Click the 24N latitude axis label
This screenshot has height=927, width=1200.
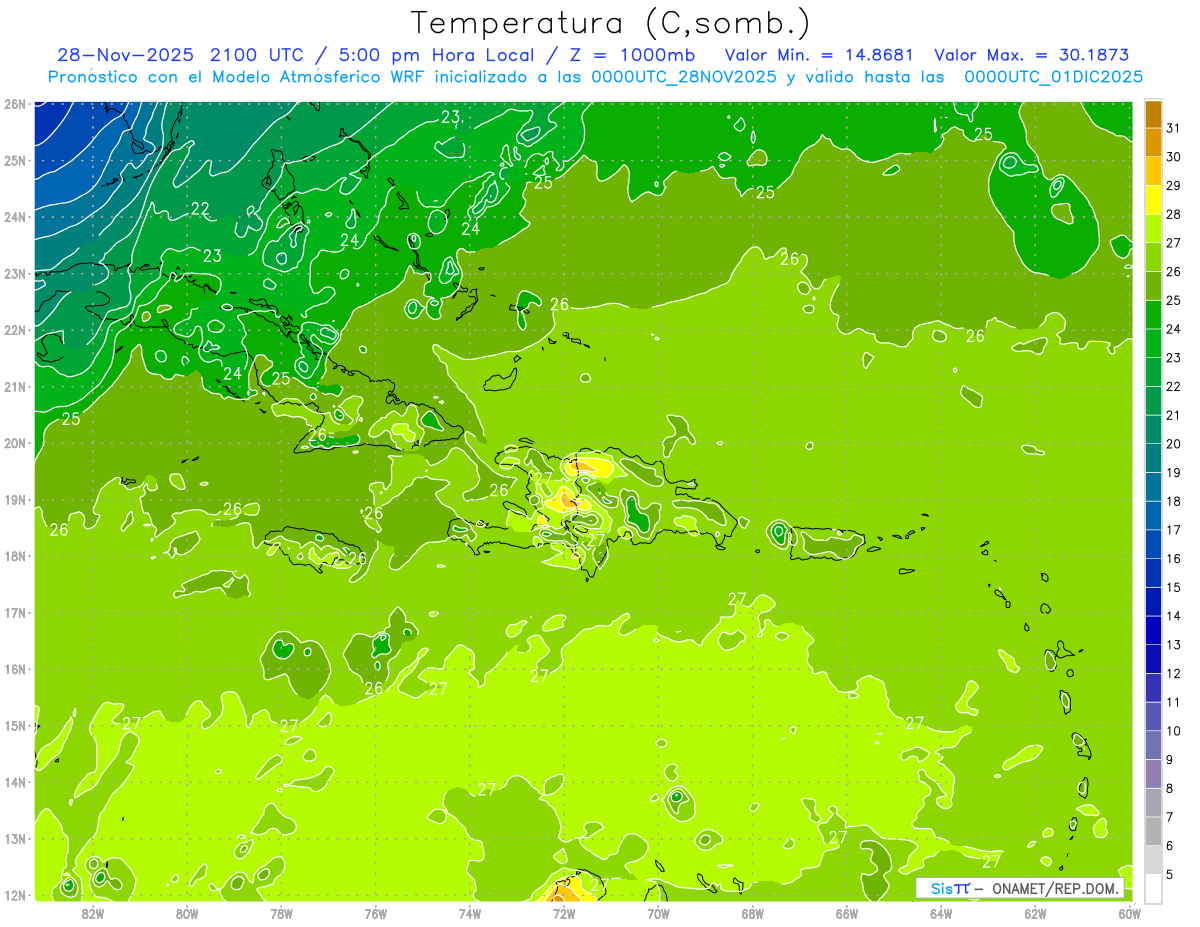point(15,217)
